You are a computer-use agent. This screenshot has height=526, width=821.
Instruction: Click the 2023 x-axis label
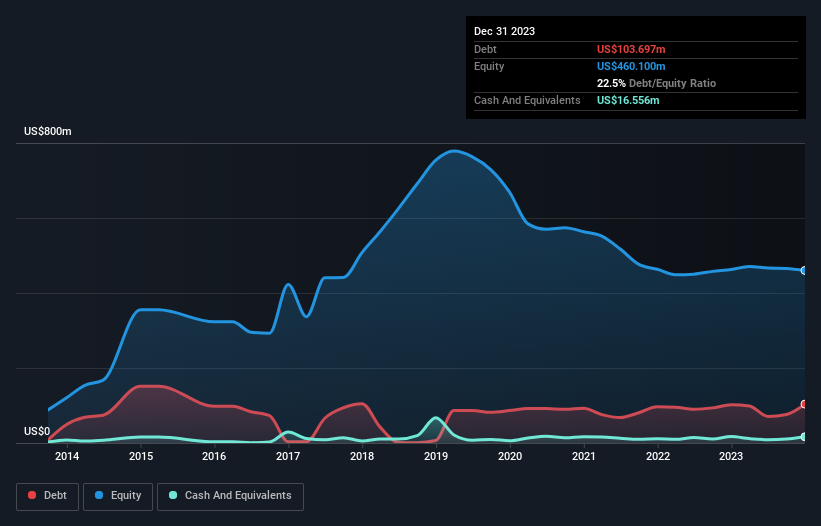[x=731, y=456]
